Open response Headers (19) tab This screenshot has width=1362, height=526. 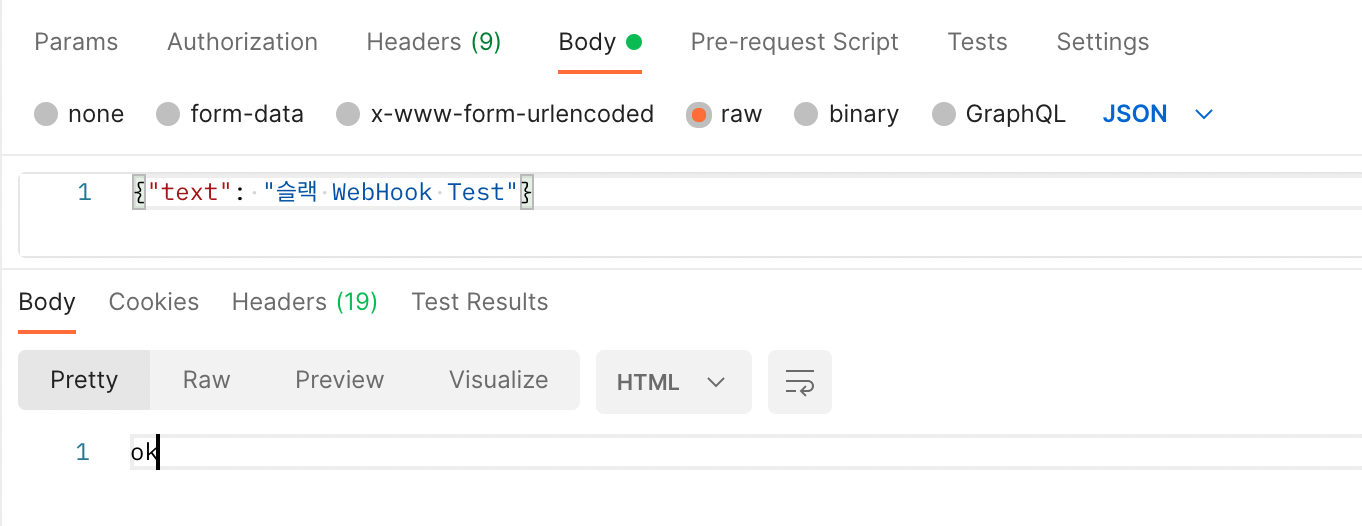coord(304,302)
